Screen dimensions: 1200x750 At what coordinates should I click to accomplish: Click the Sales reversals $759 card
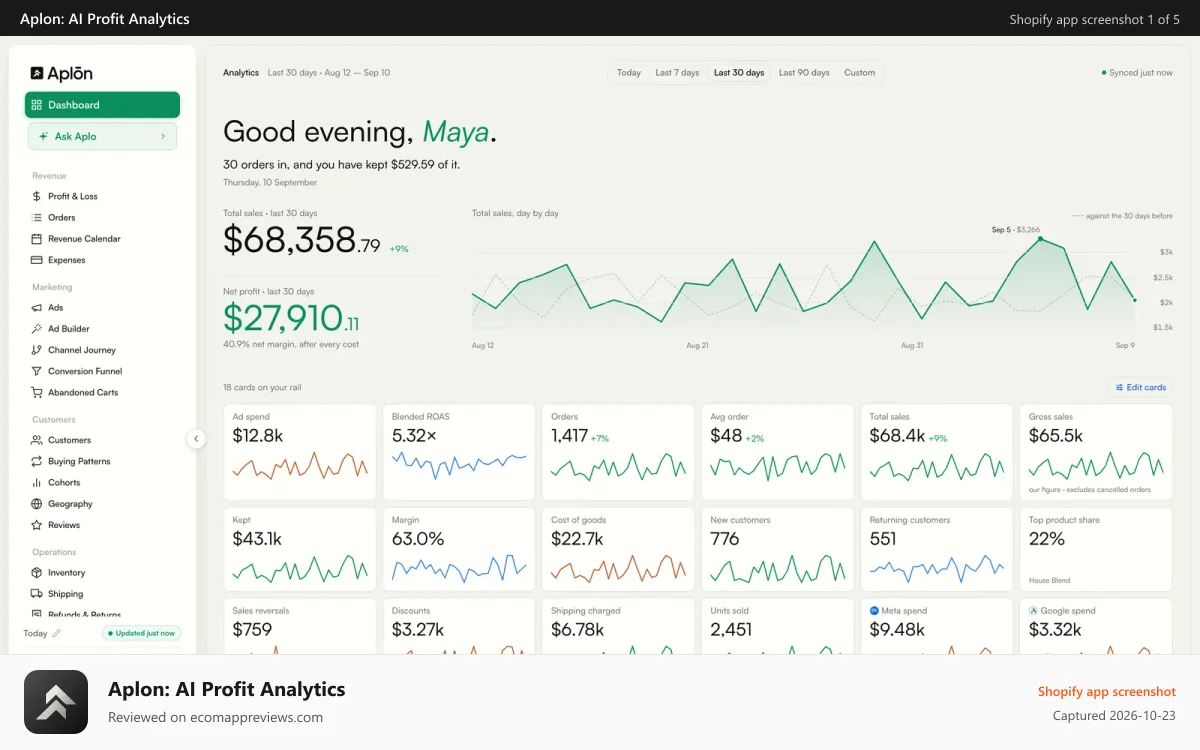[x=300, y=627]
